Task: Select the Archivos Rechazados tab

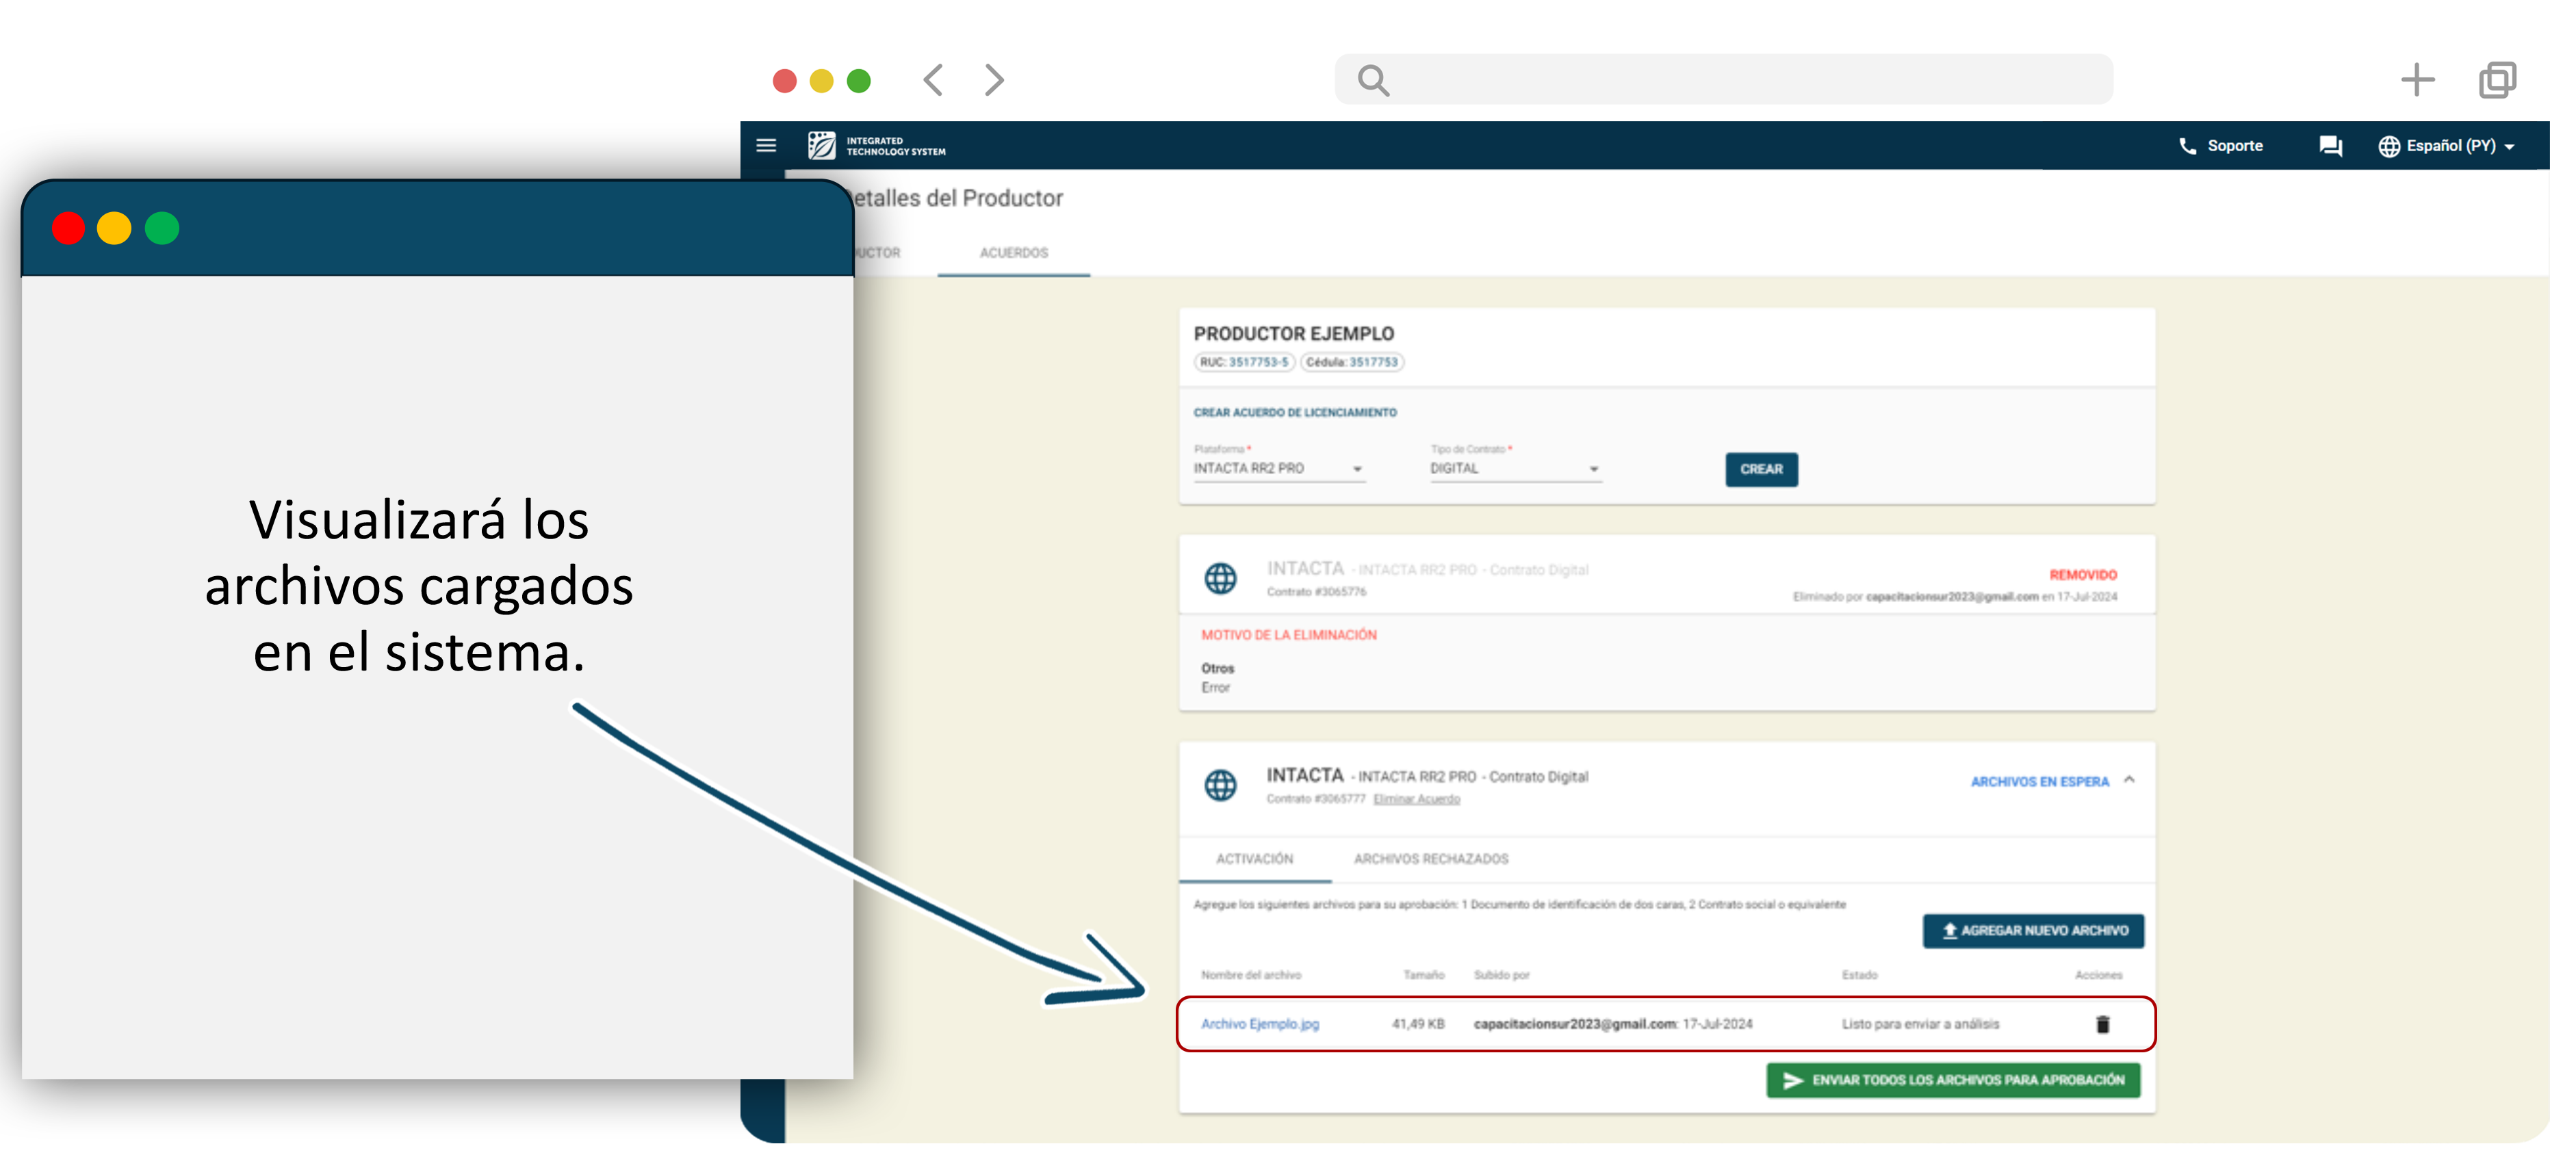Action: pos(1430,859)
